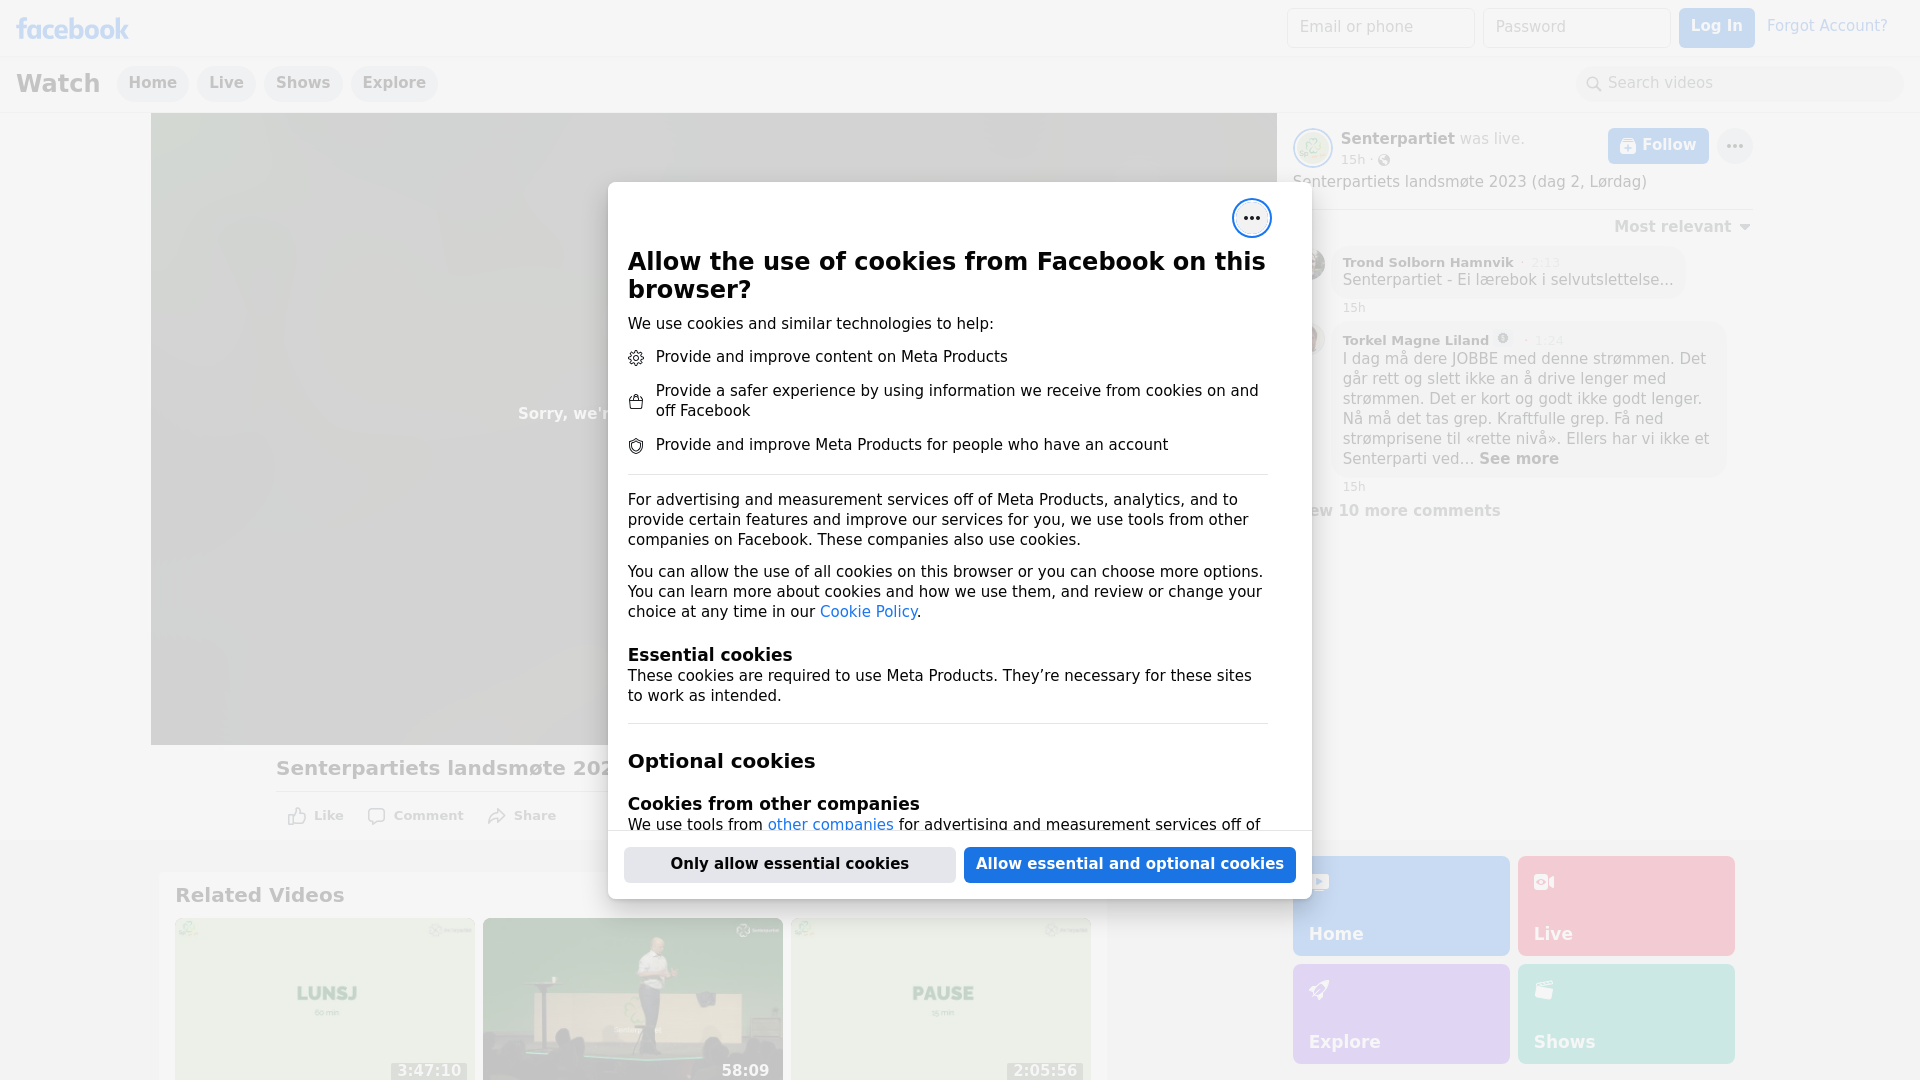Open Torkel Magne Liland's profile name
This screenshot has width=1920, height=1080.
pos(1415,341)
